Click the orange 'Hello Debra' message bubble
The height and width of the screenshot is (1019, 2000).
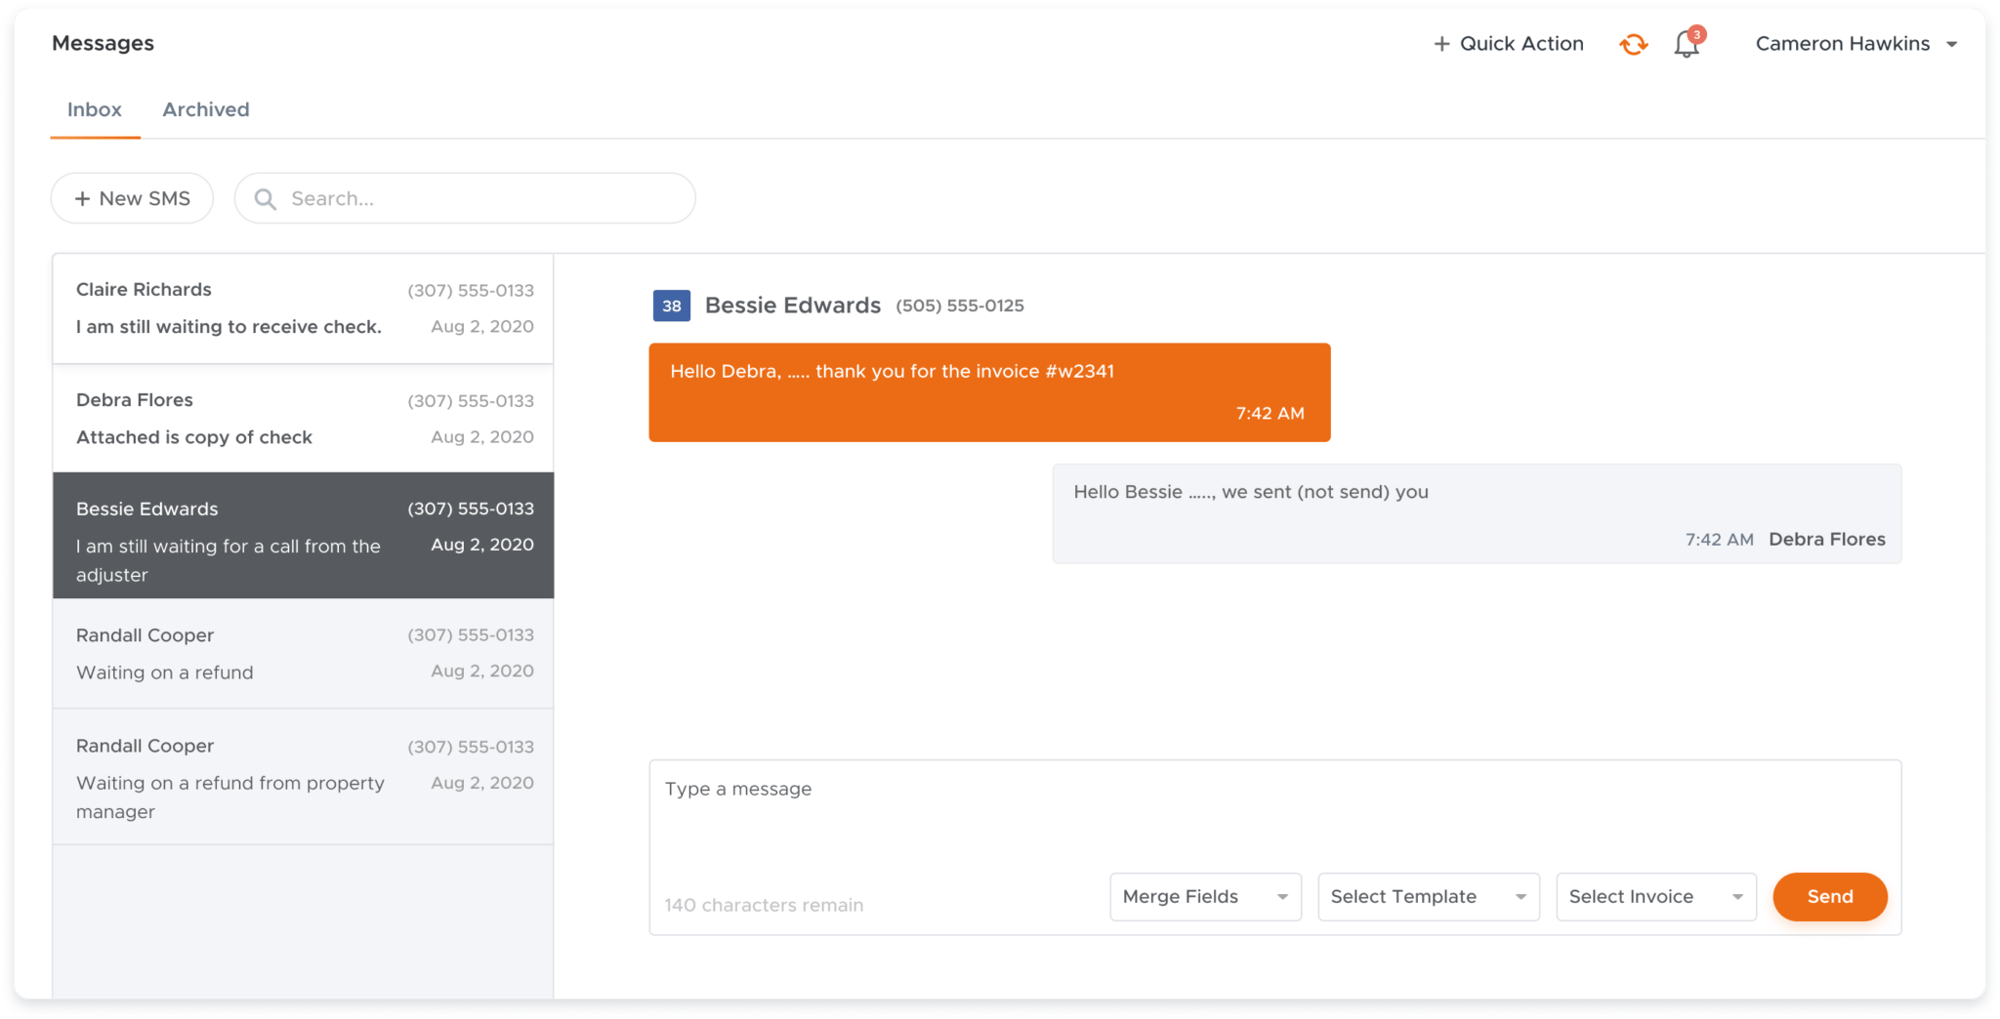pos(989,392)
